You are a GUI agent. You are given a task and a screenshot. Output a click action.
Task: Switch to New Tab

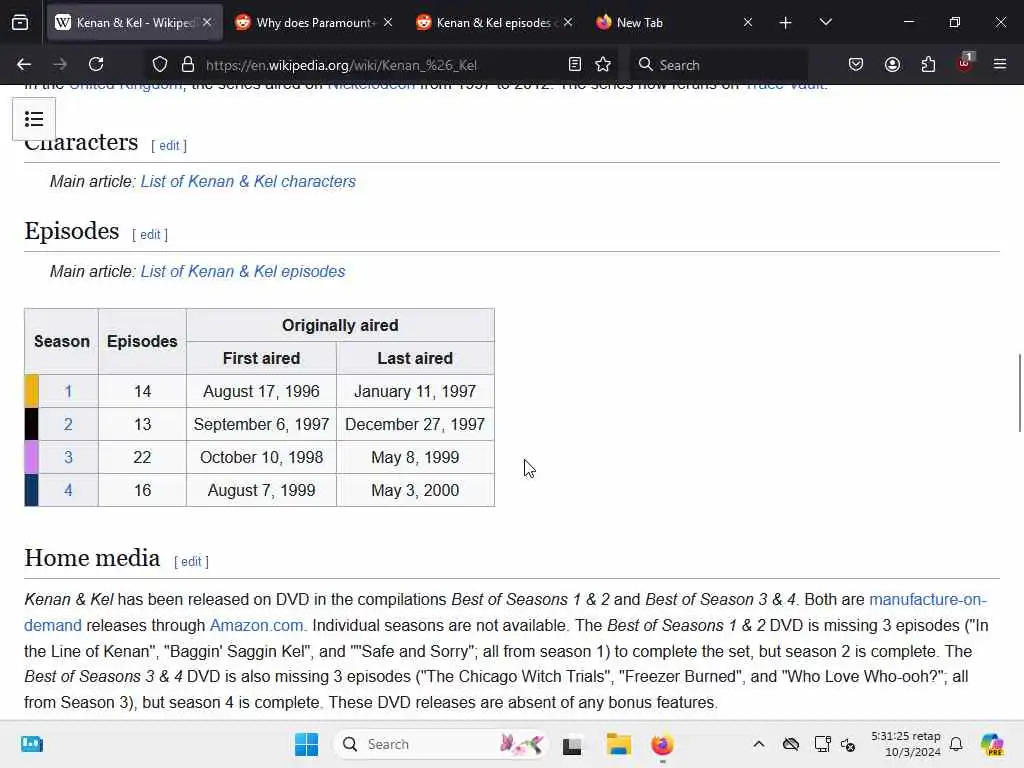click(675, 23)
